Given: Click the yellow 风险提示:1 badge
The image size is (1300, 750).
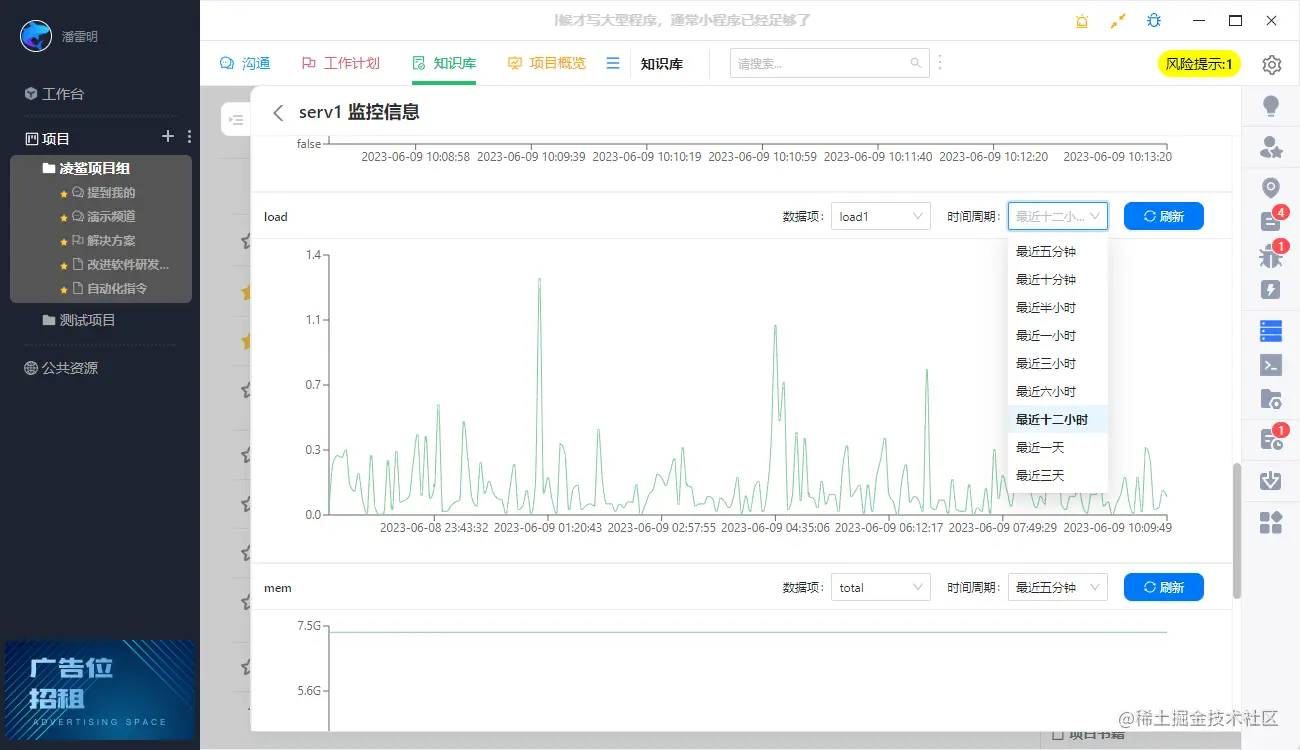Looking at the screenshot, I should pos(1199,64).
